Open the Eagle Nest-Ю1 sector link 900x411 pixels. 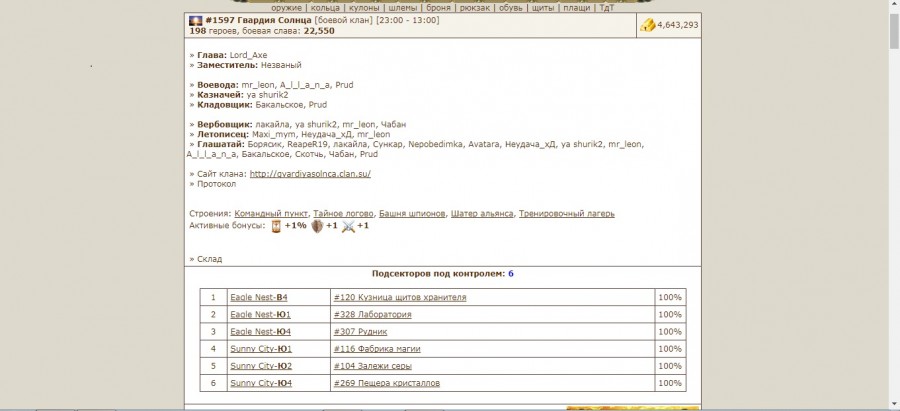click(x=261, y=315)
